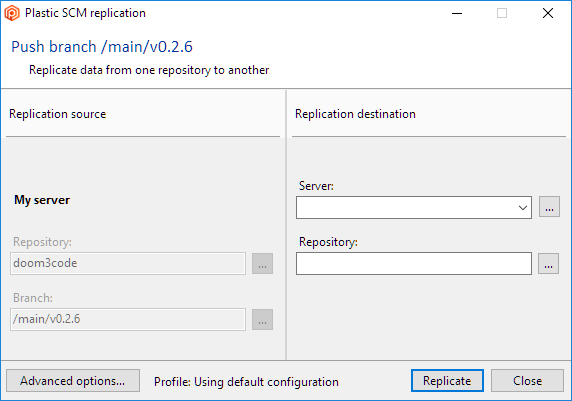The height and width of the screenshot is (401, 572).
Task: Click the Replication source heading
Action: (x=58, y=114)
